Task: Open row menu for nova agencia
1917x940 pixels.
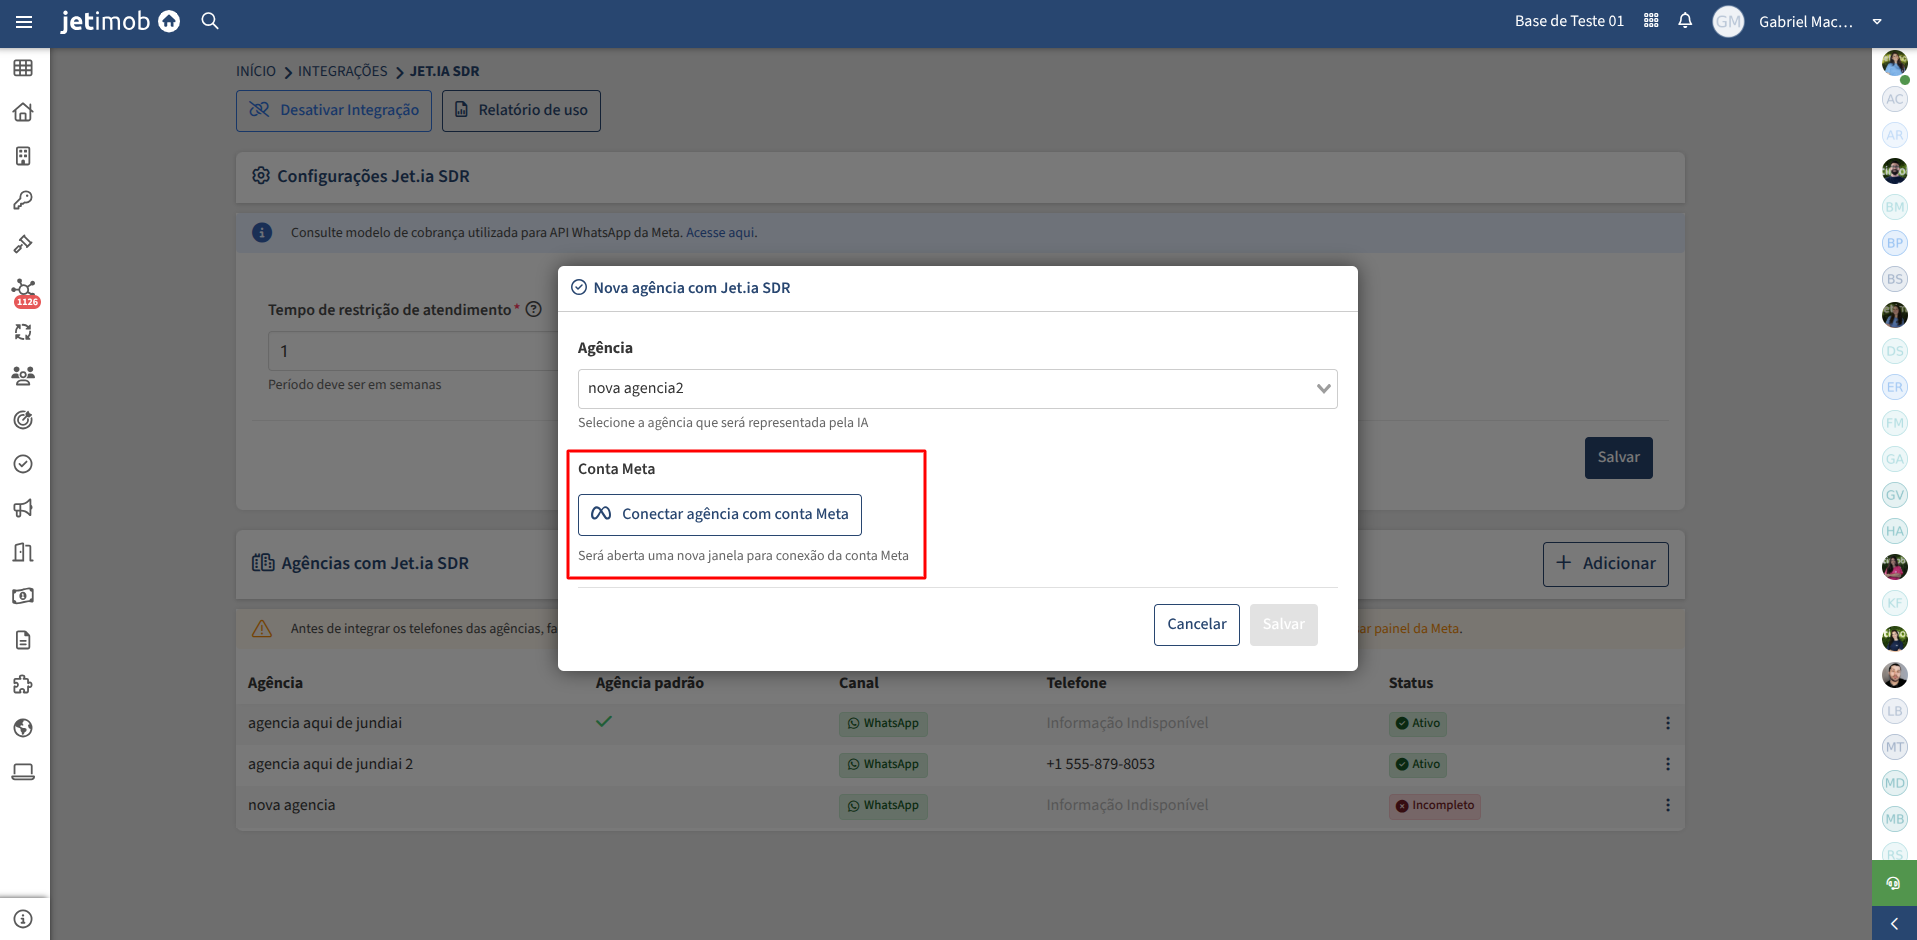Action: [1667, 805]
